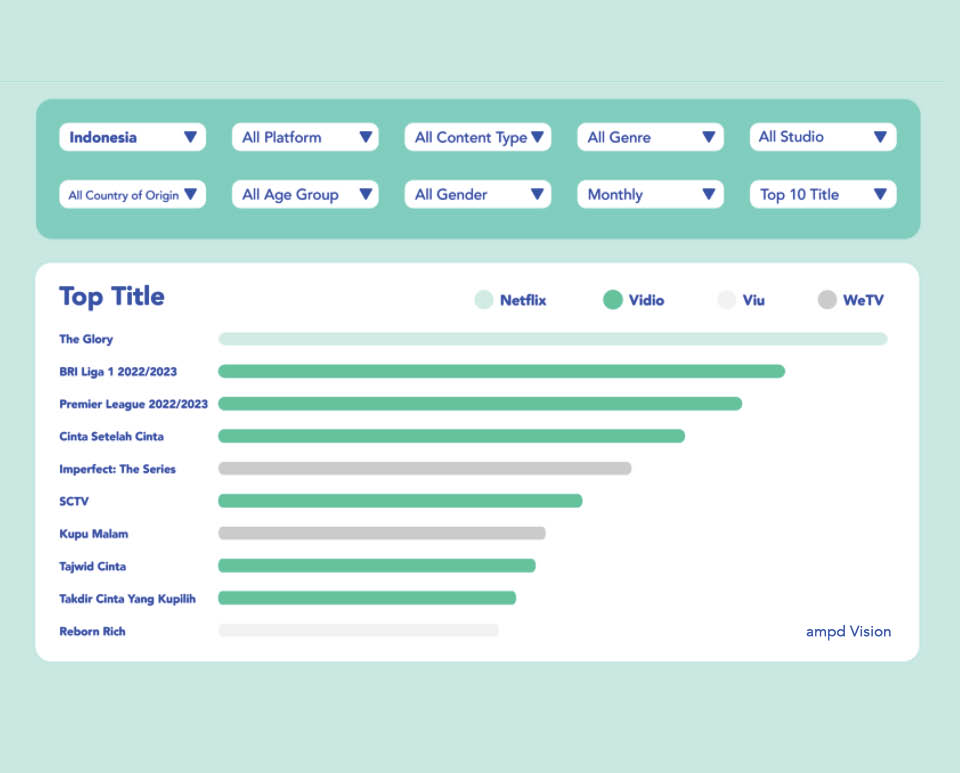Viewport: 960px width, 773px height.
Task: Select the title Imperfect: The Series
Action: pos(117,469)
